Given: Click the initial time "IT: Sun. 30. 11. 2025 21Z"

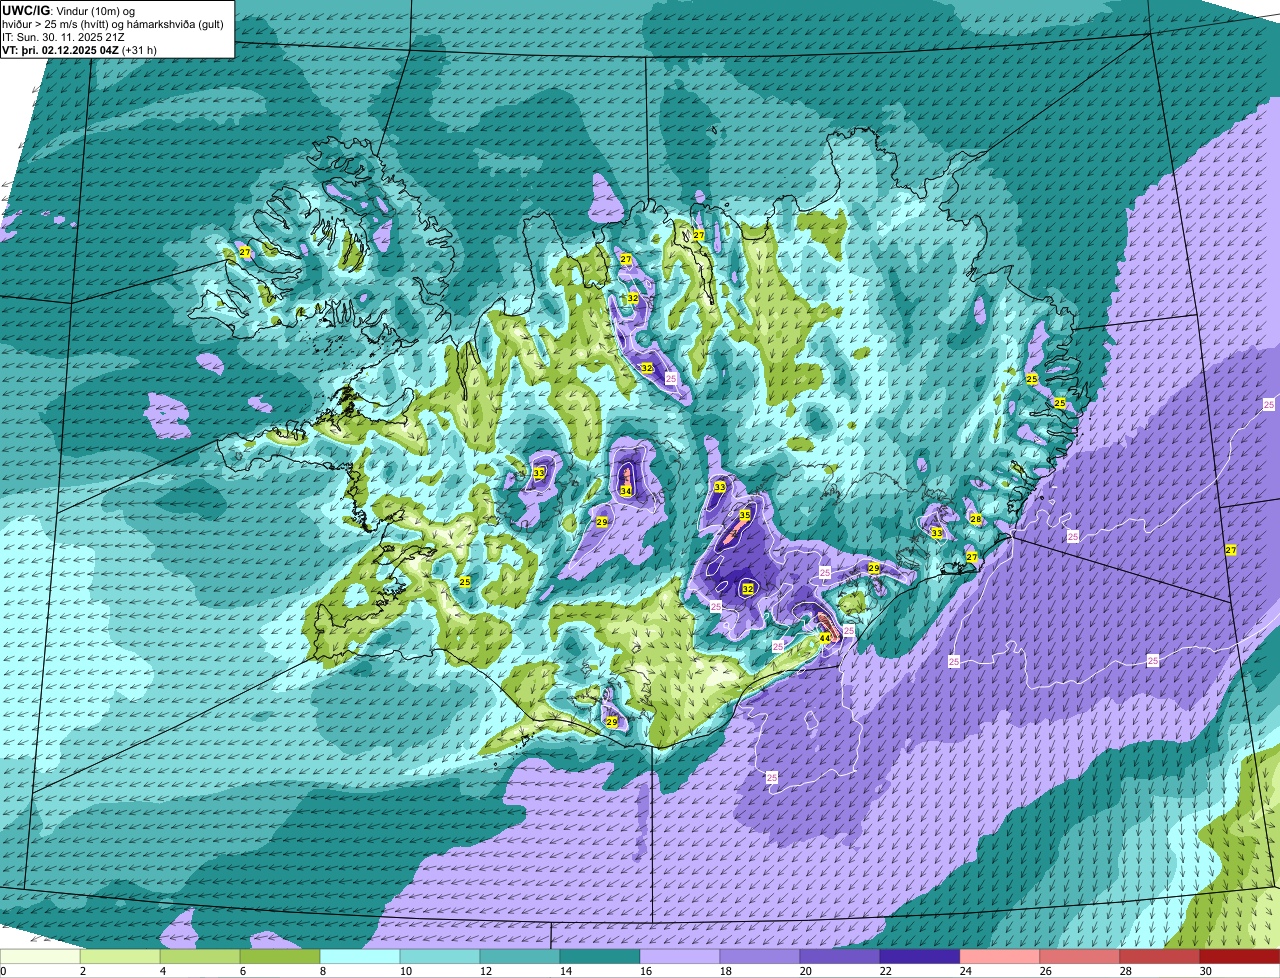Looking at the screenshot, I should coord(64,37).
